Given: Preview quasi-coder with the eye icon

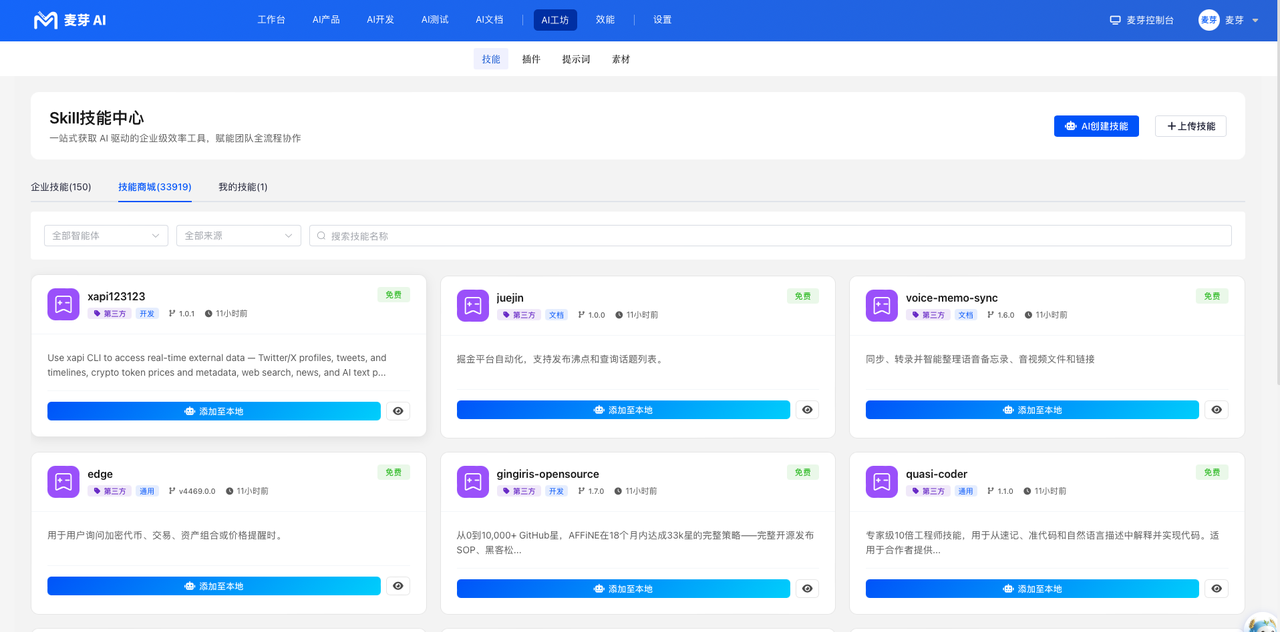Looking at the screenshot, I should pos(1216,589).
